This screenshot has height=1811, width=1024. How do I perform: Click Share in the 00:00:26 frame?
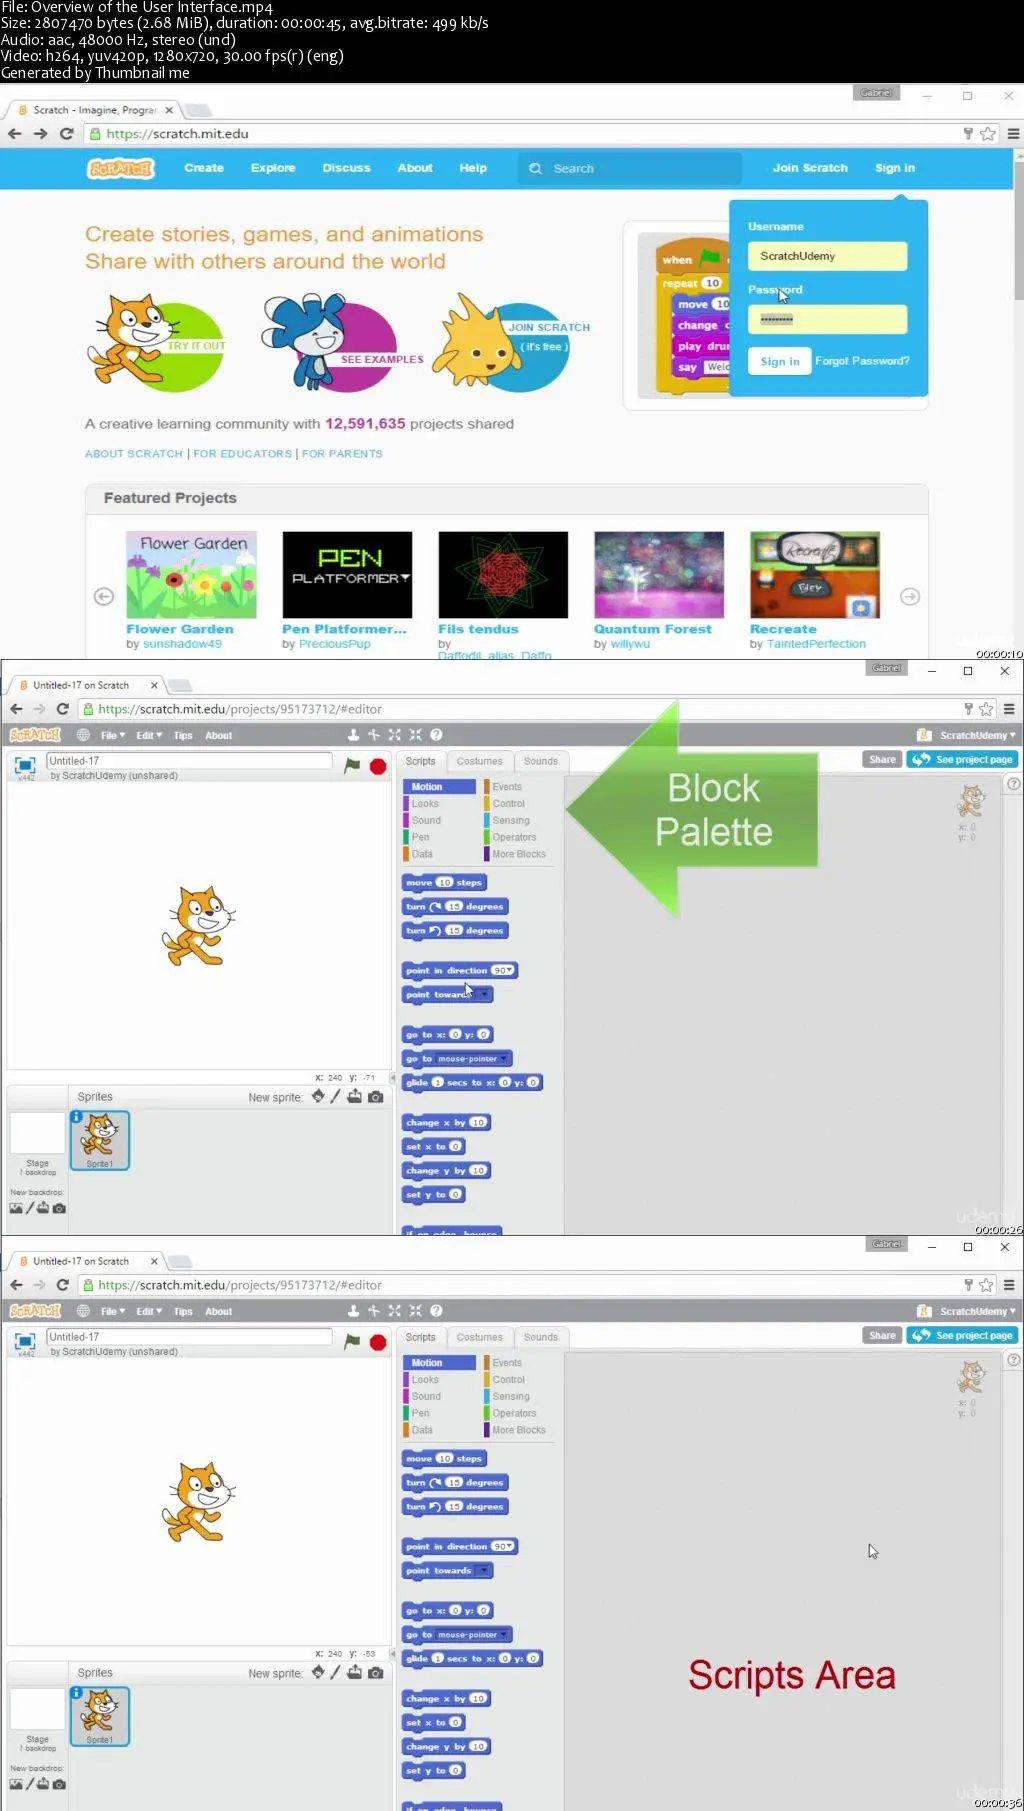tap(883, 760)
